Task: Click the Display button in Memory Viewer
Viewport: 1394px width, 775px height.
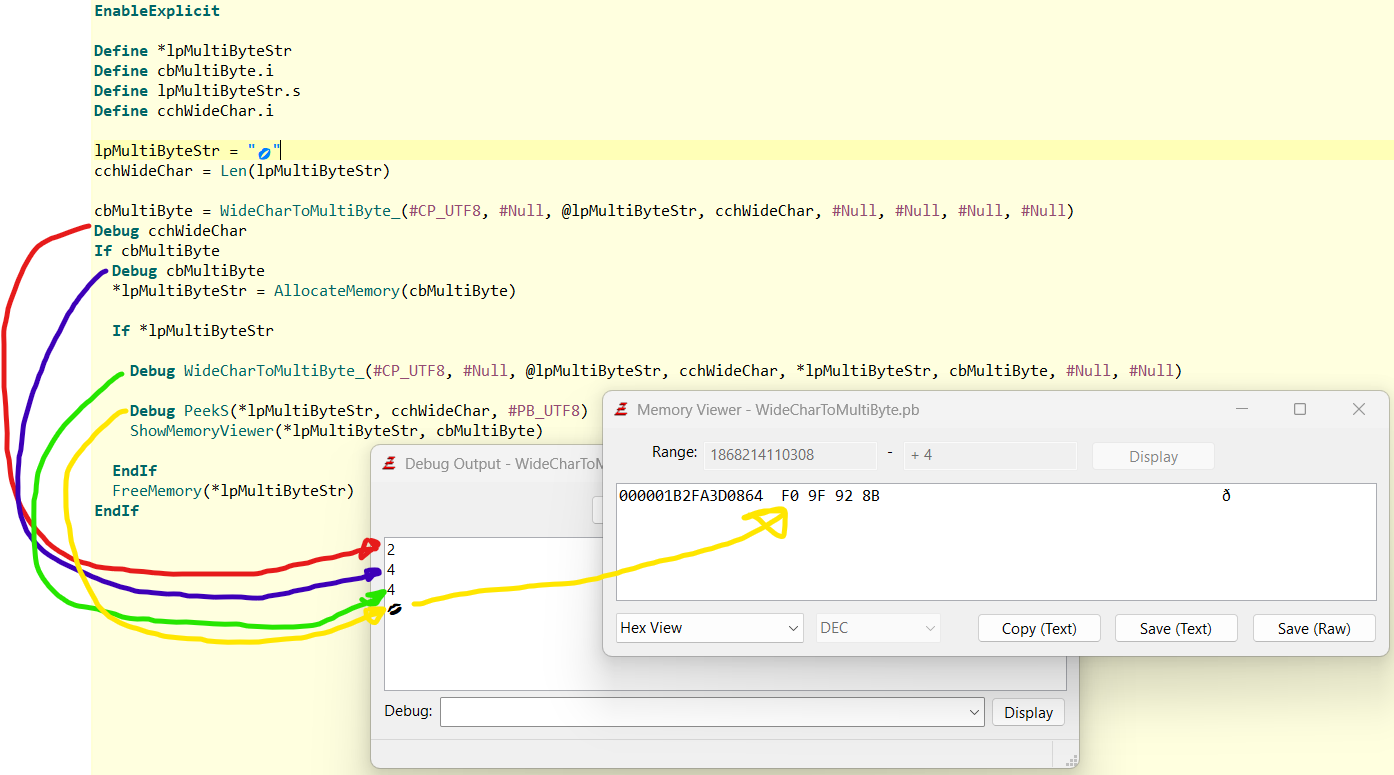Action: tap(1152, 456)
